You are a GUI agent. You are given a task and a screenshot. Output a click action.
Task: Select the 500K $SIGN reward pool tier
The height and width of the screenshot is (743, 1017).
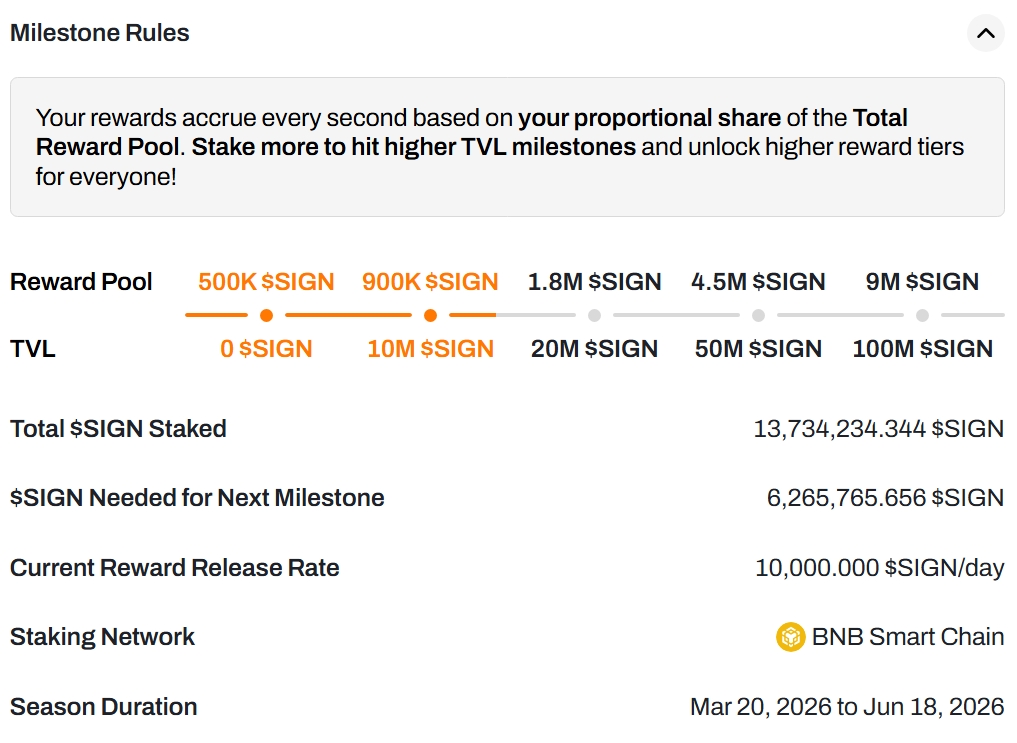(x=266, y=282)
